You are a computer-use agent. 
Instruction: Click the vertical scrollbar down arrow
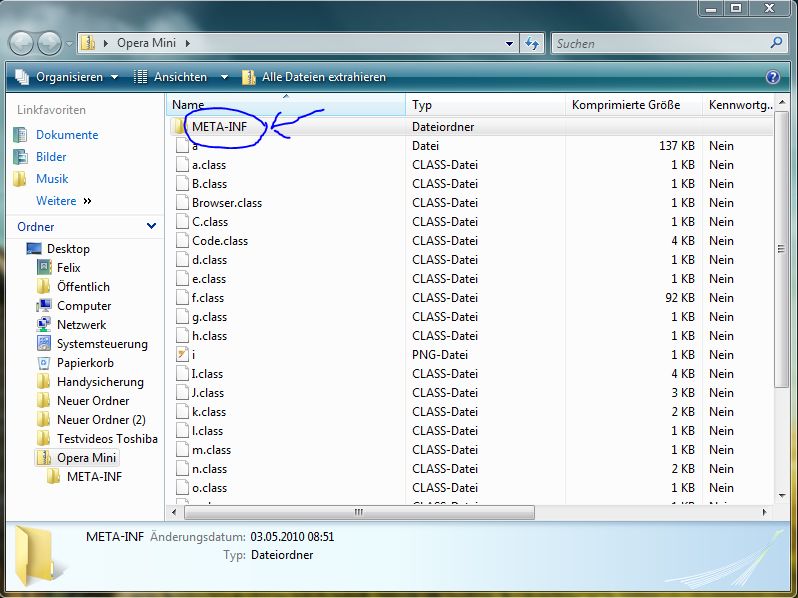(x=782, y=496)
